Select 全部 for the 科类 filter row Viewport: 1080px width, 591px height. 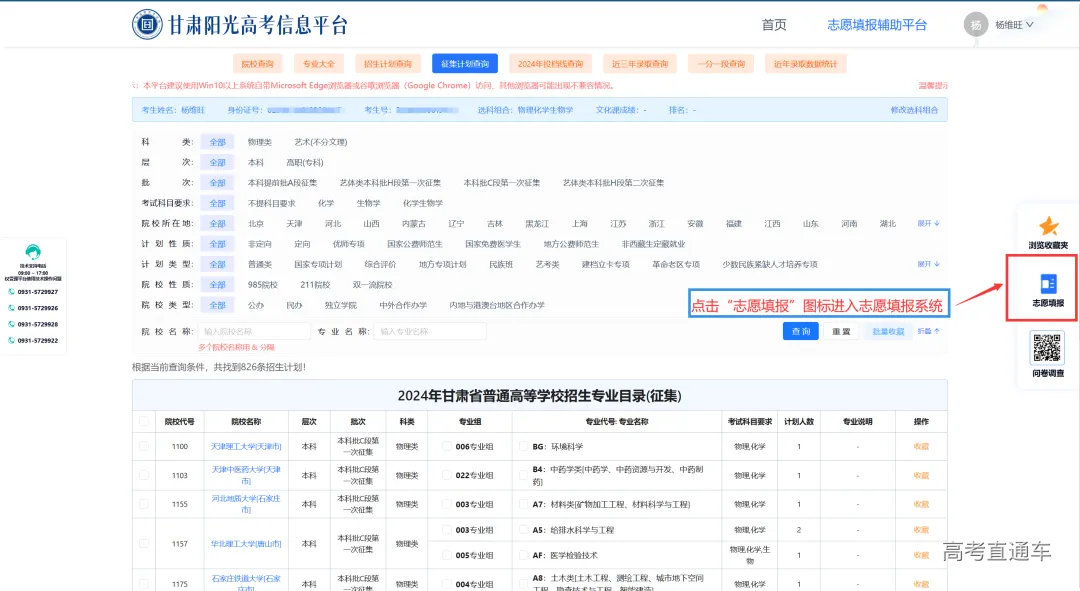coord(217,142)
